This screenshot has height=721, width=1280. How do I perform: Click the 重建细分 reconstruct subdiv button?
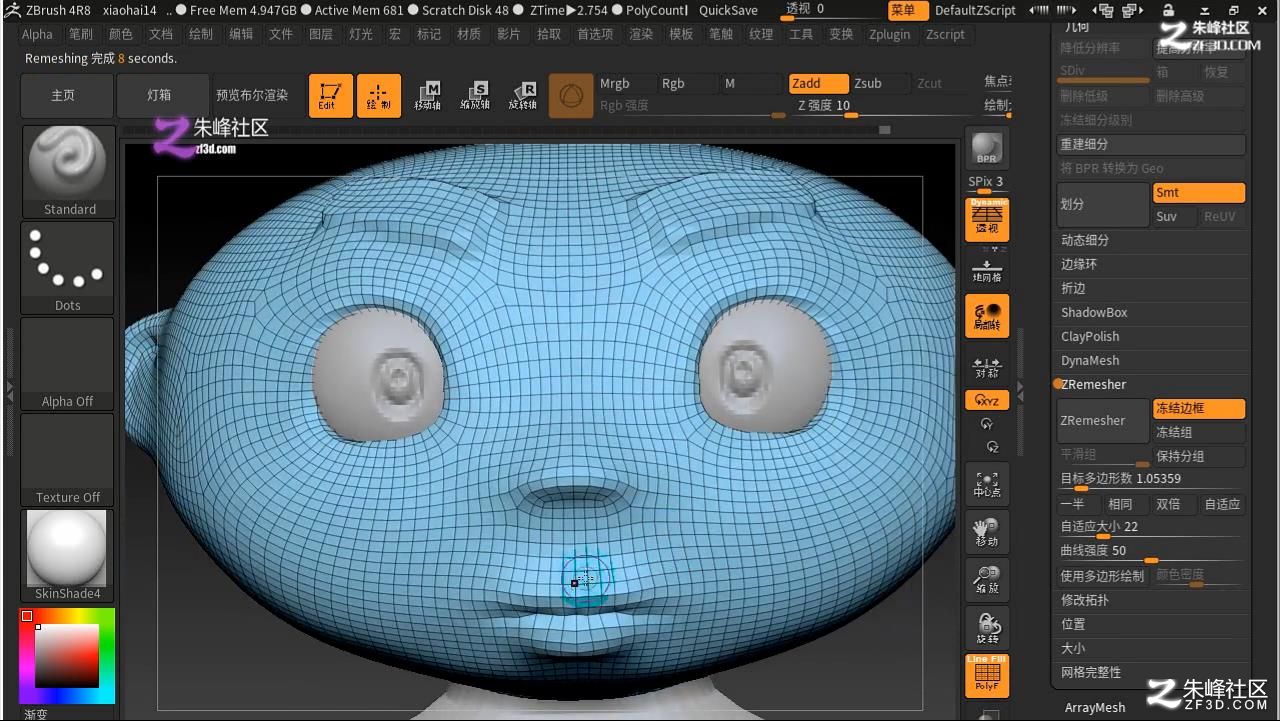tap(1150, 145)
